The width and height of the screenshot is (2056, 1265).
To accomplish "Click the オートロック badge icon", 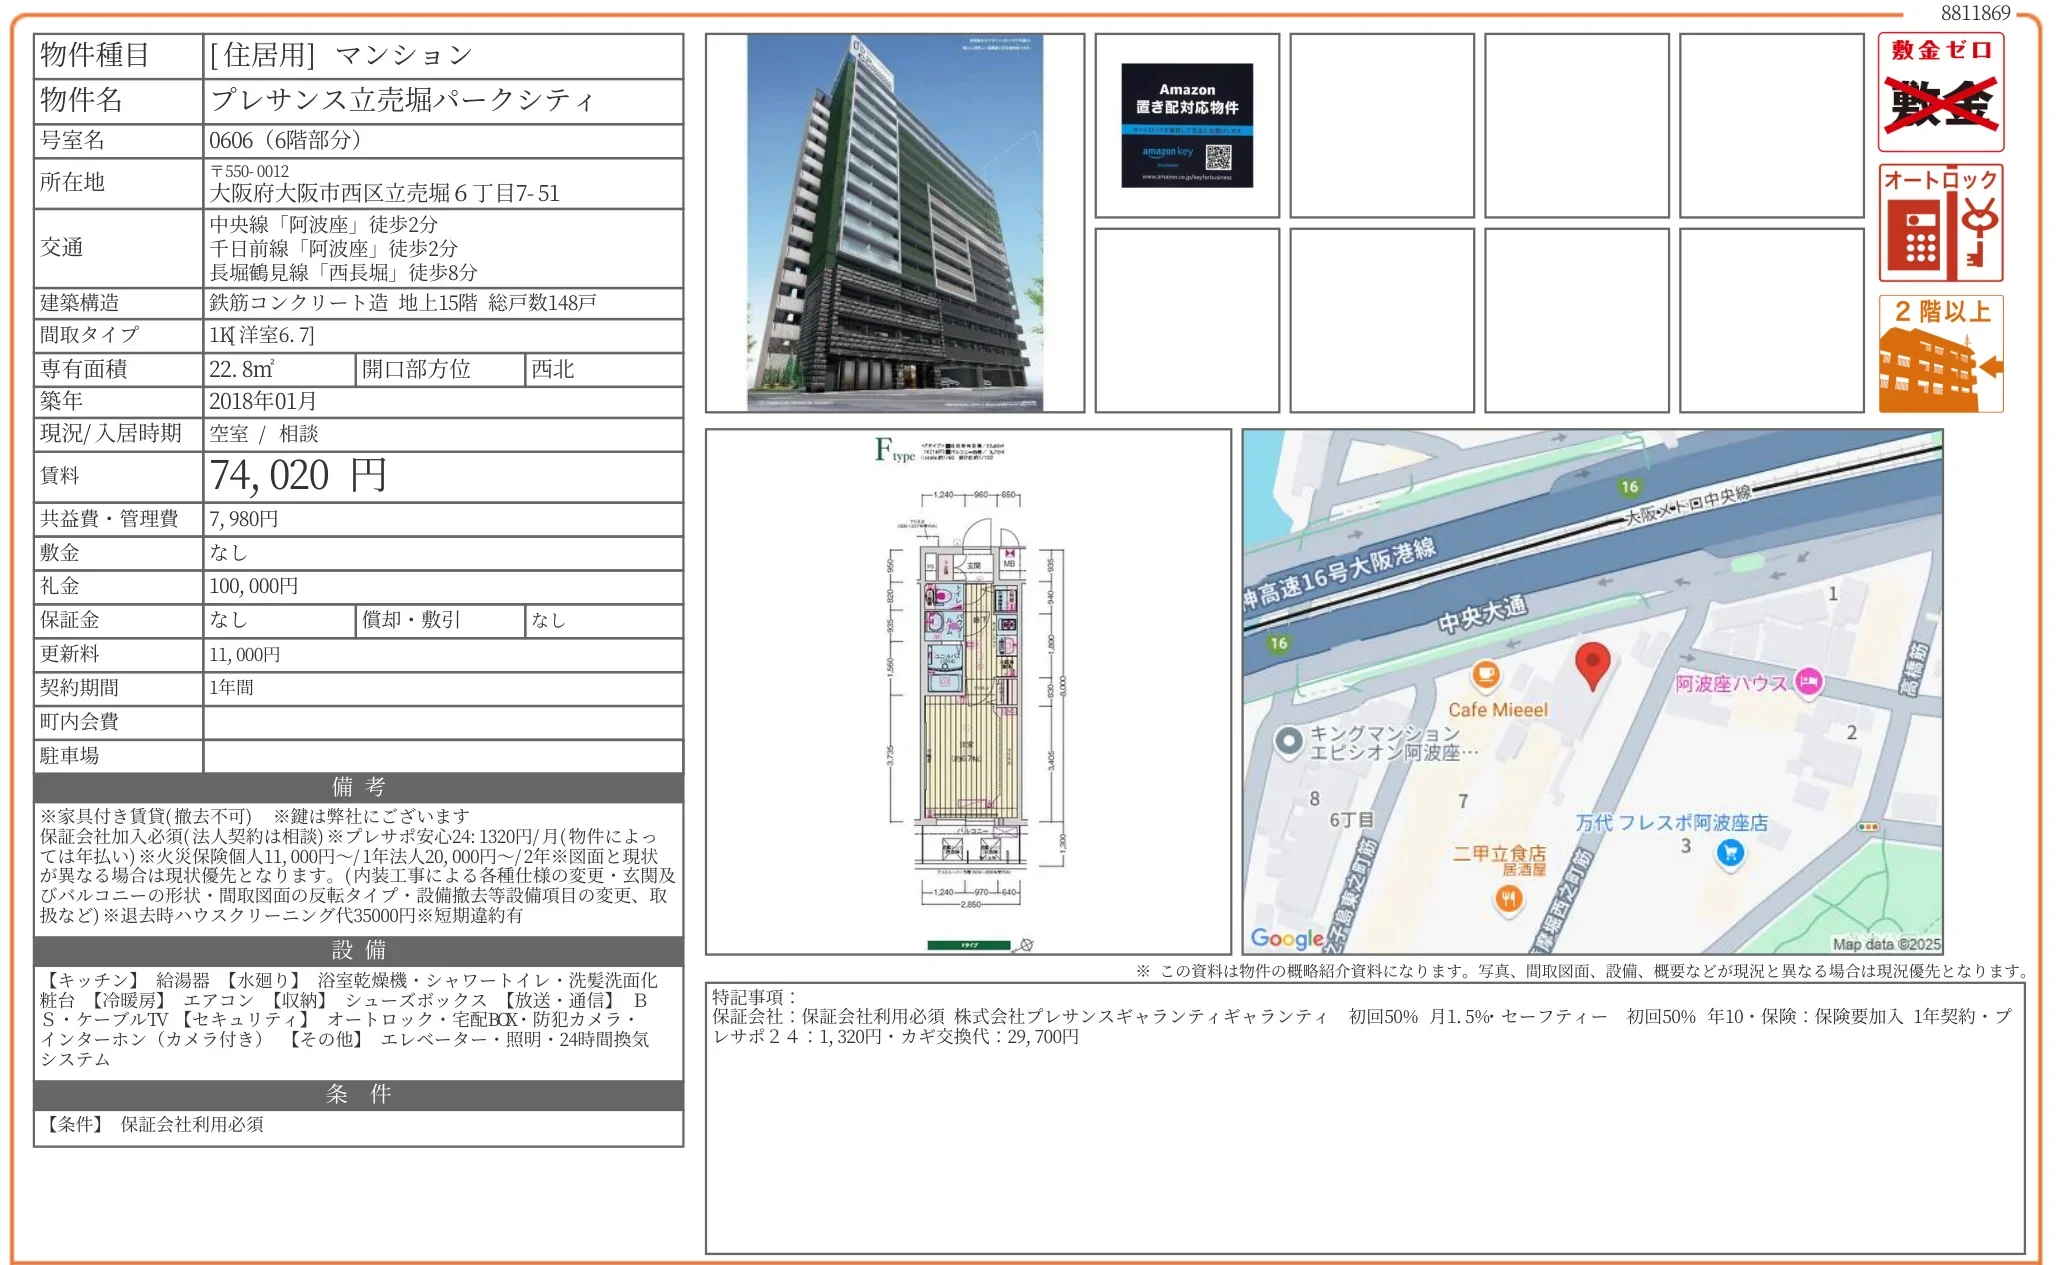I will coord(1940,223).
